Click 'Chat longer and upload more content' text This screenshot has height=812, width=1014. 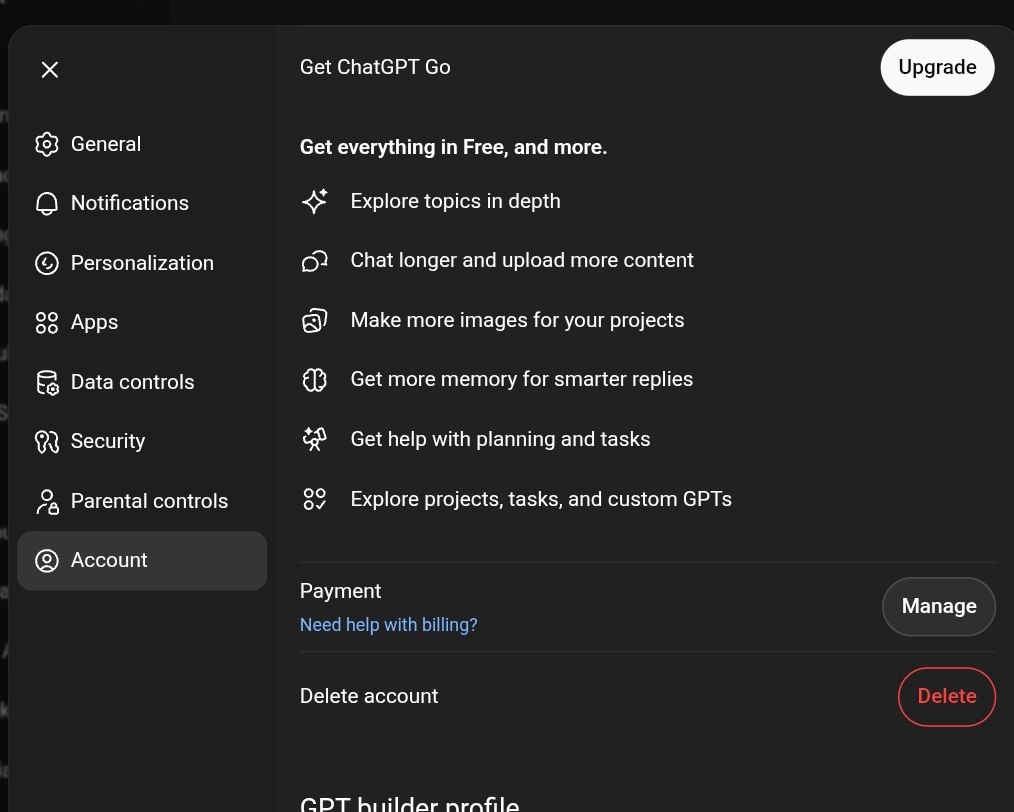[x=522, y=261]
